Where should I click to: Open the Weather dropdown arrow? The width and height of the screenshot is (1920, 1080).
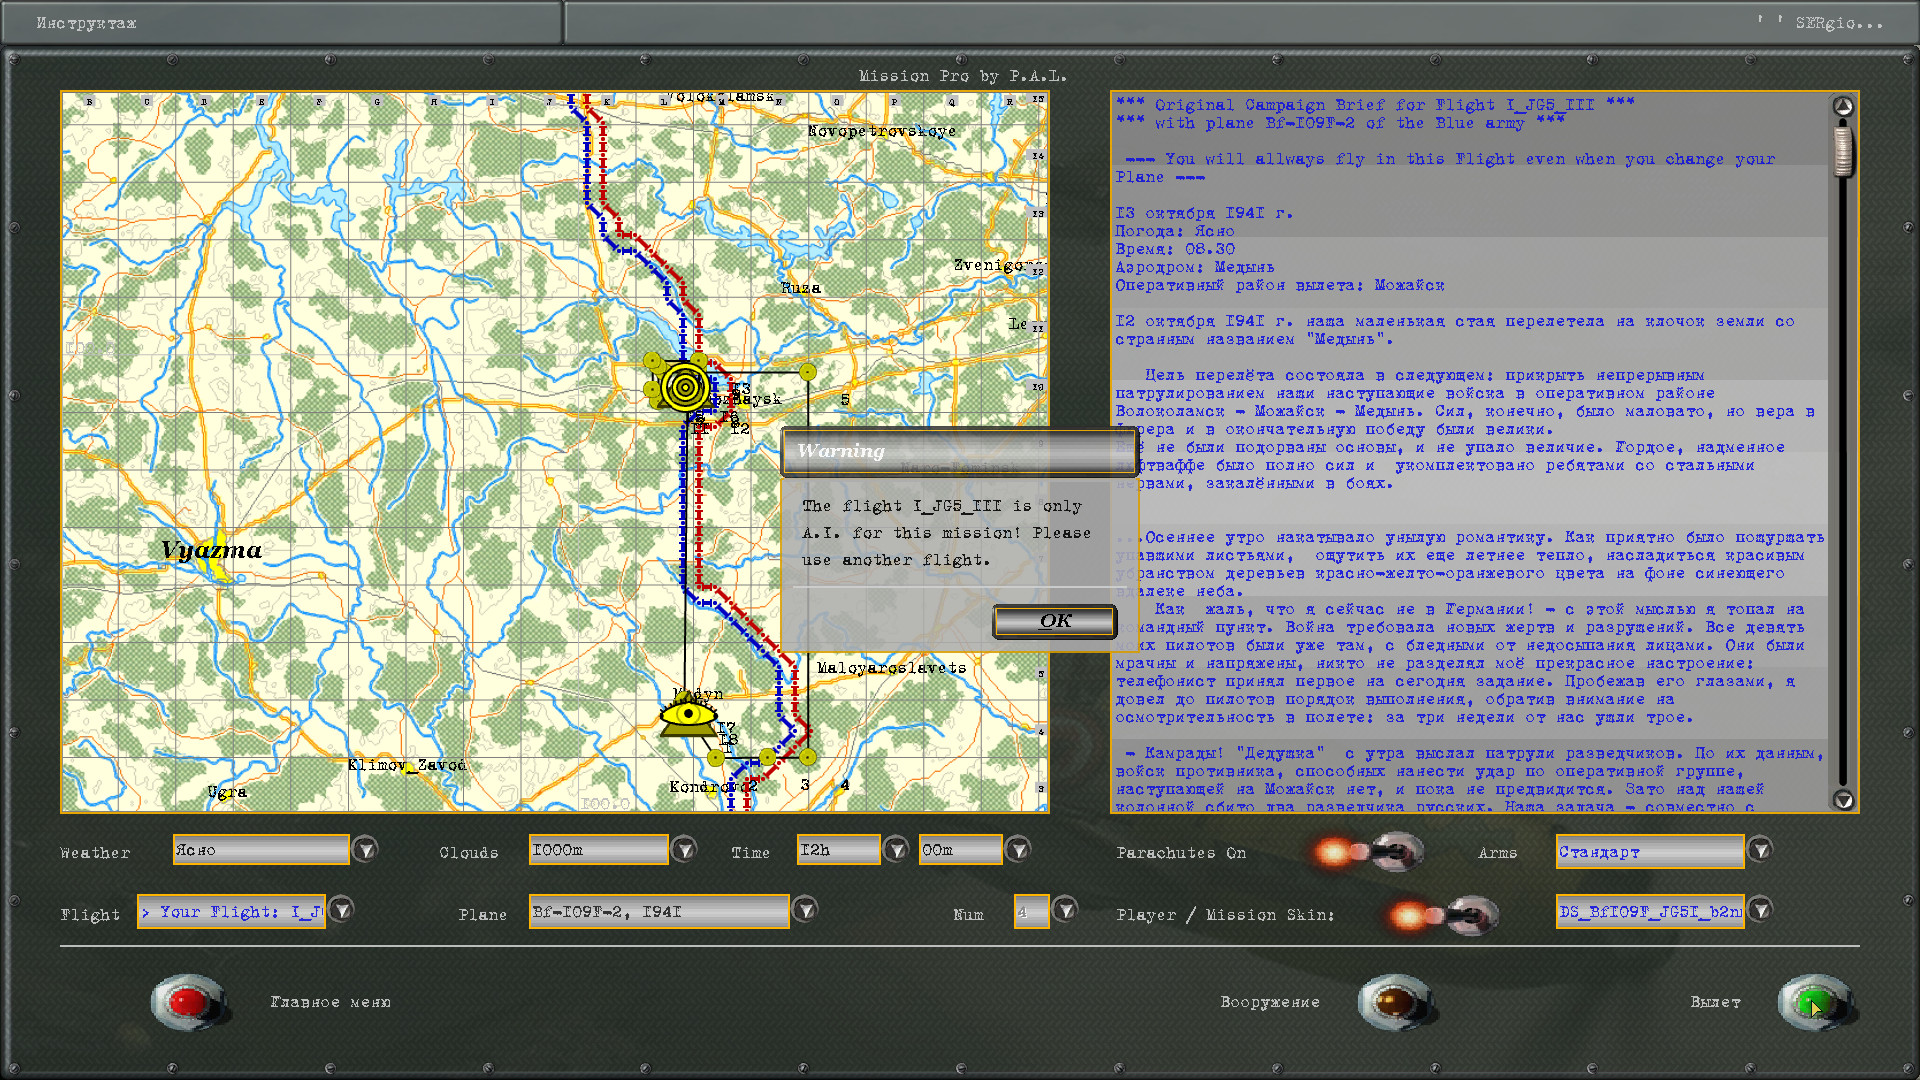[365, 850]
